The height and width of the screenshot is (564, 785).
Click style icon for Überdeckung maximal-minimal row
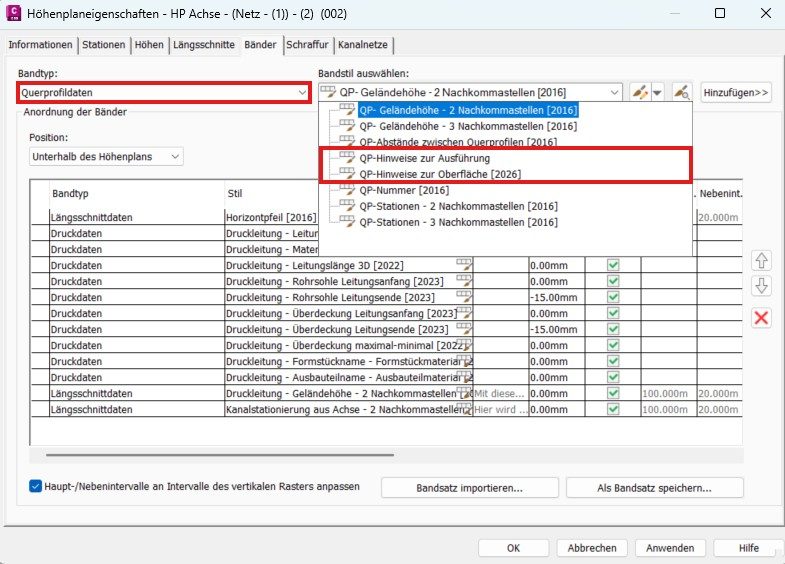pyautogui.click(x=464, y=344)
